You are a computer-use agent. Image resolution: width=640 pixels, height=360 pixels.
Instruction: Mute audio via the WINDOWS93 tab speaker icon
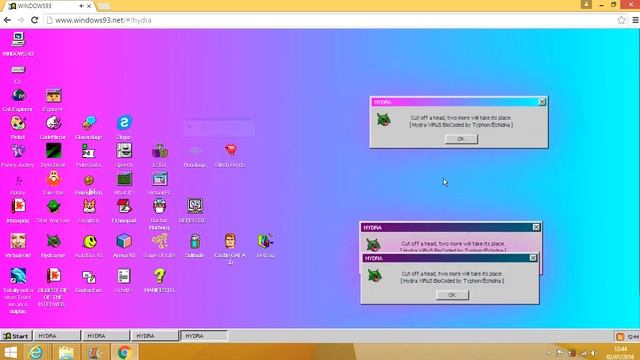82,6
